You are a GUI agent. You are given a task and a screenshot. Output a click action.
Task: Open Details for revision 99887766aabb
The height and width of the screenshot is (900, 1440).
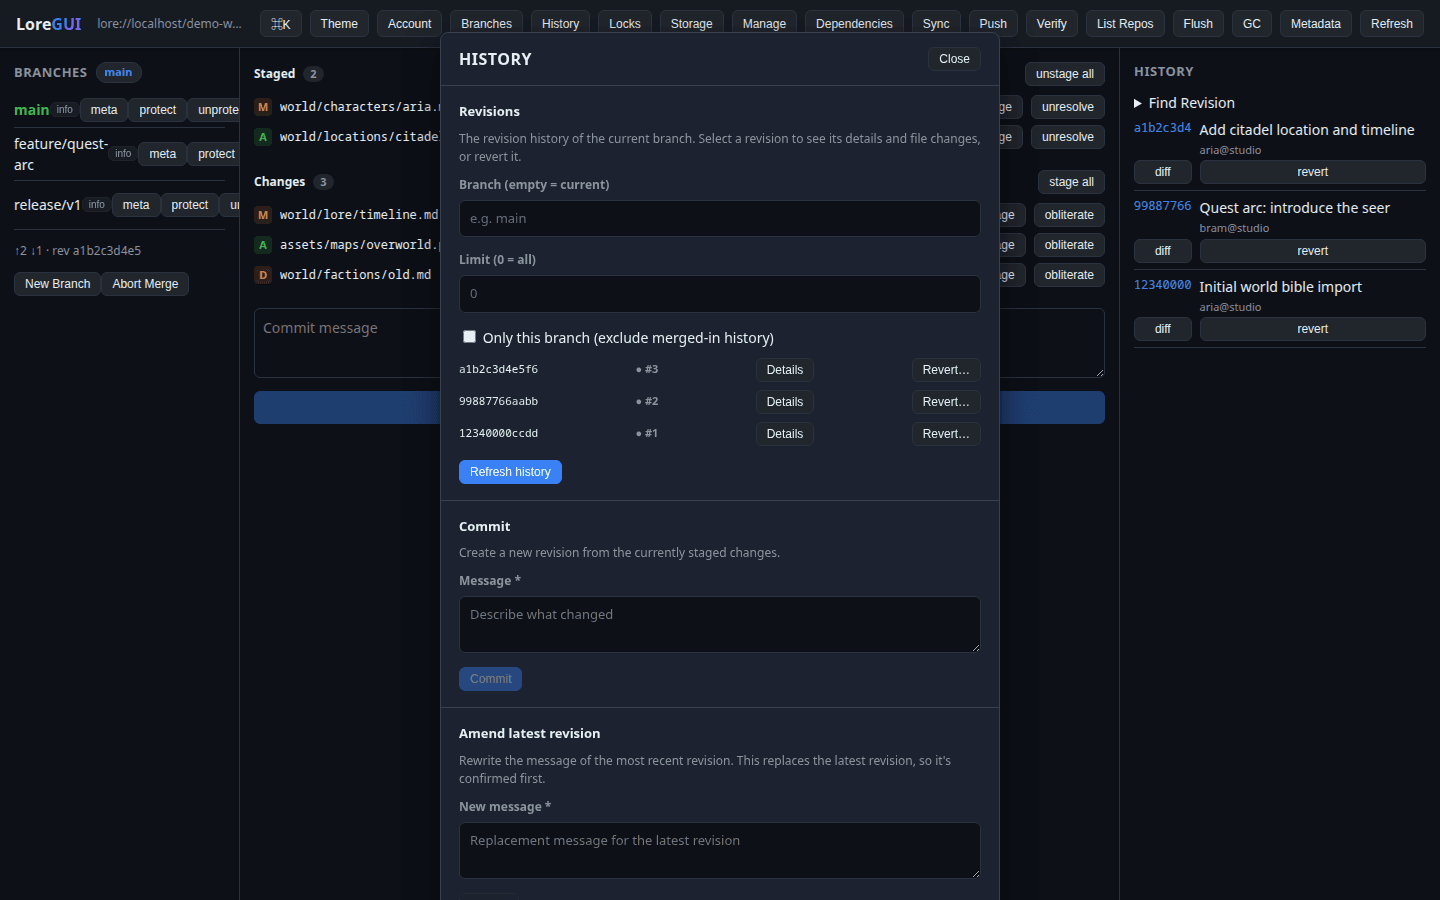(785, 402)
